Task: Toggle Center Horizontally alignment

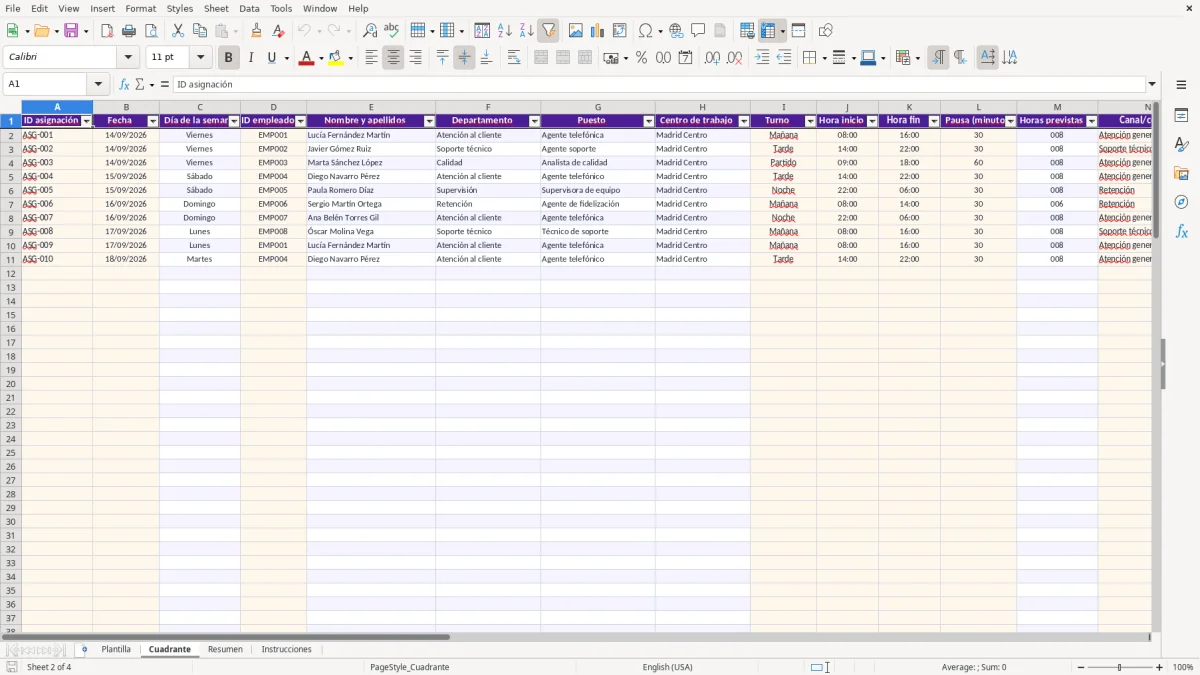Action: [x=393, y=58]
